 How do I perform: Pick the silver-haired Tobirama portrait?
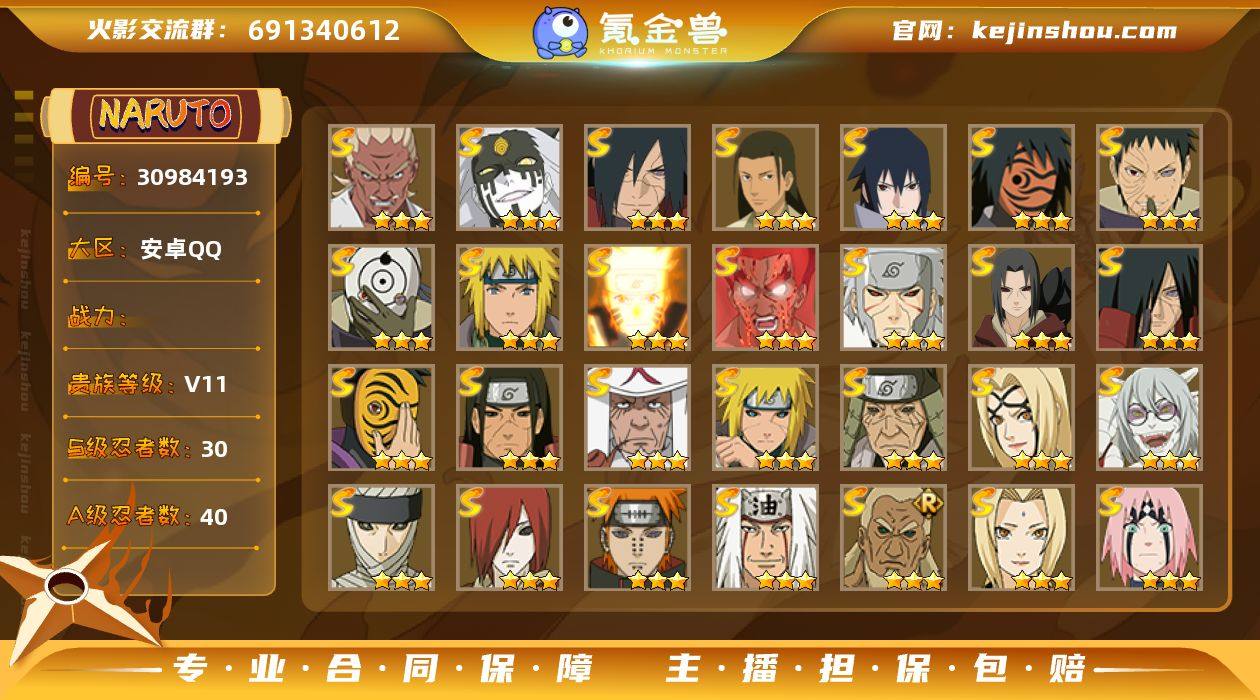click(893, 298)
